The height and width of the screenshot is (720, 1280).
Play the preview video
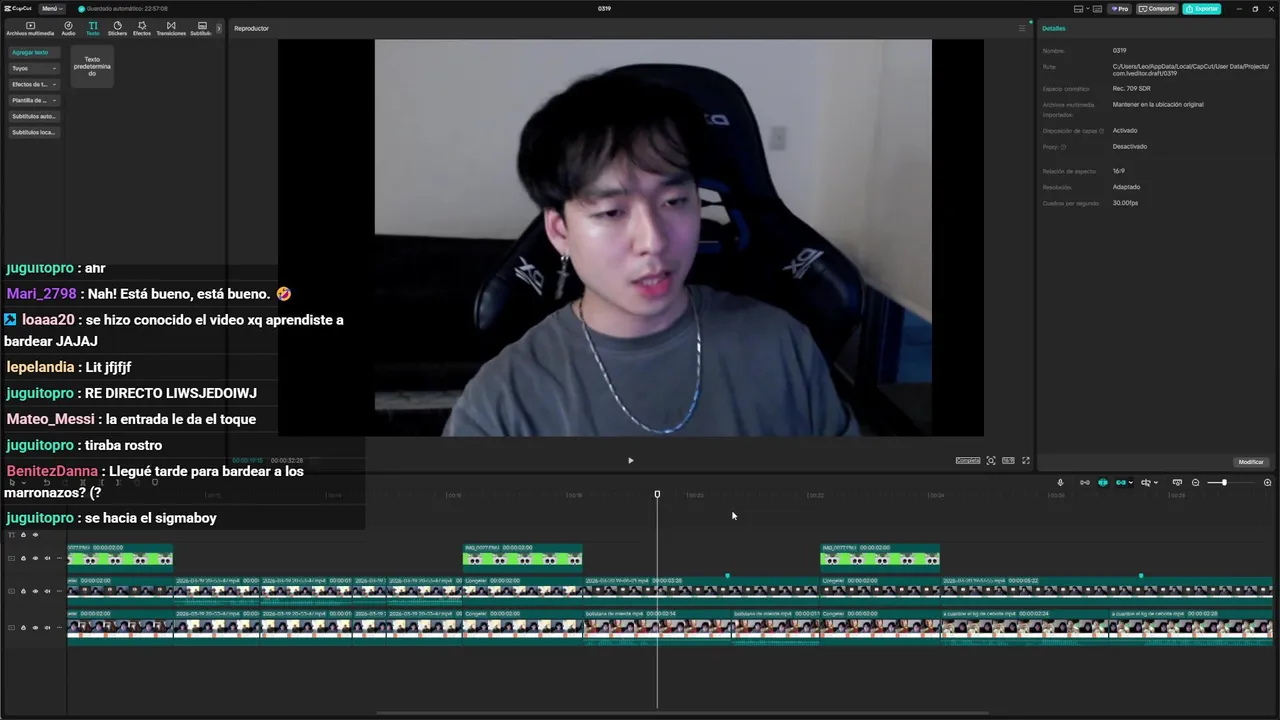[630, 460]
